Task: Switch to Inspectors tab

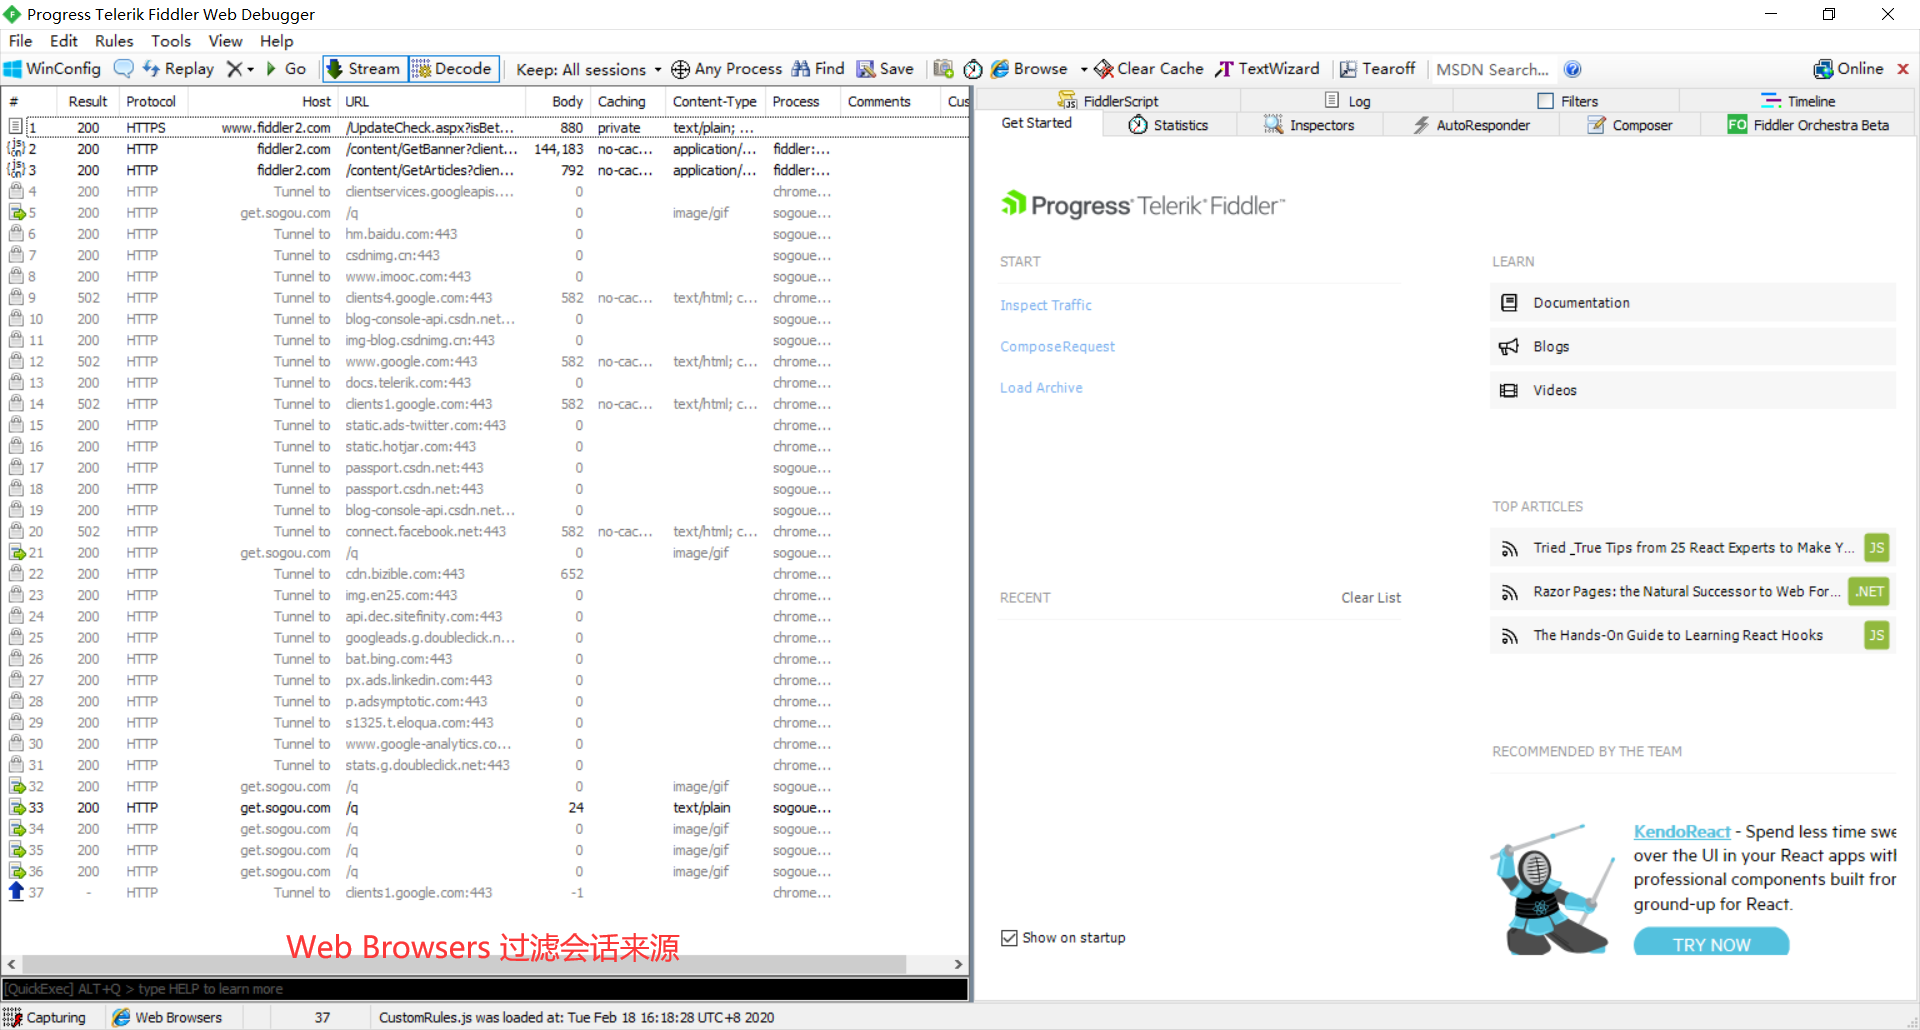Action: pos(1309,125)
